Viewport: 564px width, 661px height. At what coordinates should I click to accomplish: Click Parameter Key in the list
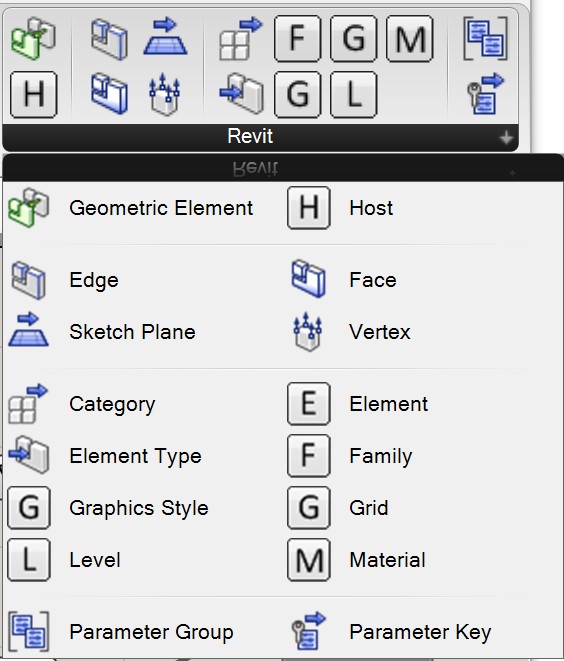pyautogui.click(x=392, y=632)
